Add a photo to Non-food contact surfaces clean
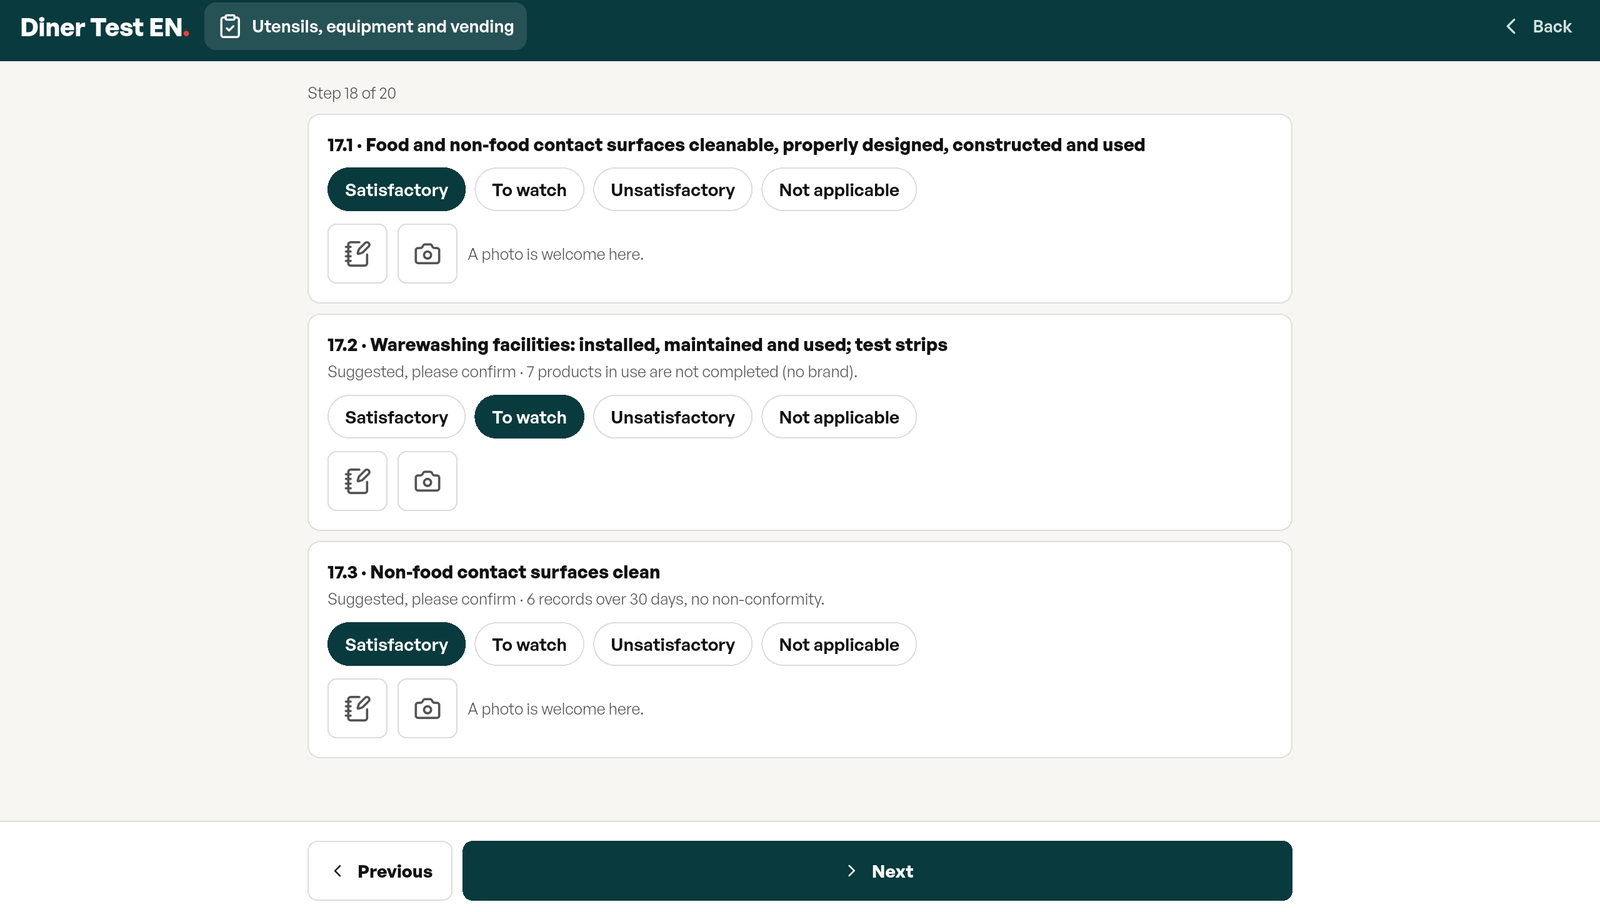The image size is (1600, 912). pyautogui.click(x=427, y=708)
